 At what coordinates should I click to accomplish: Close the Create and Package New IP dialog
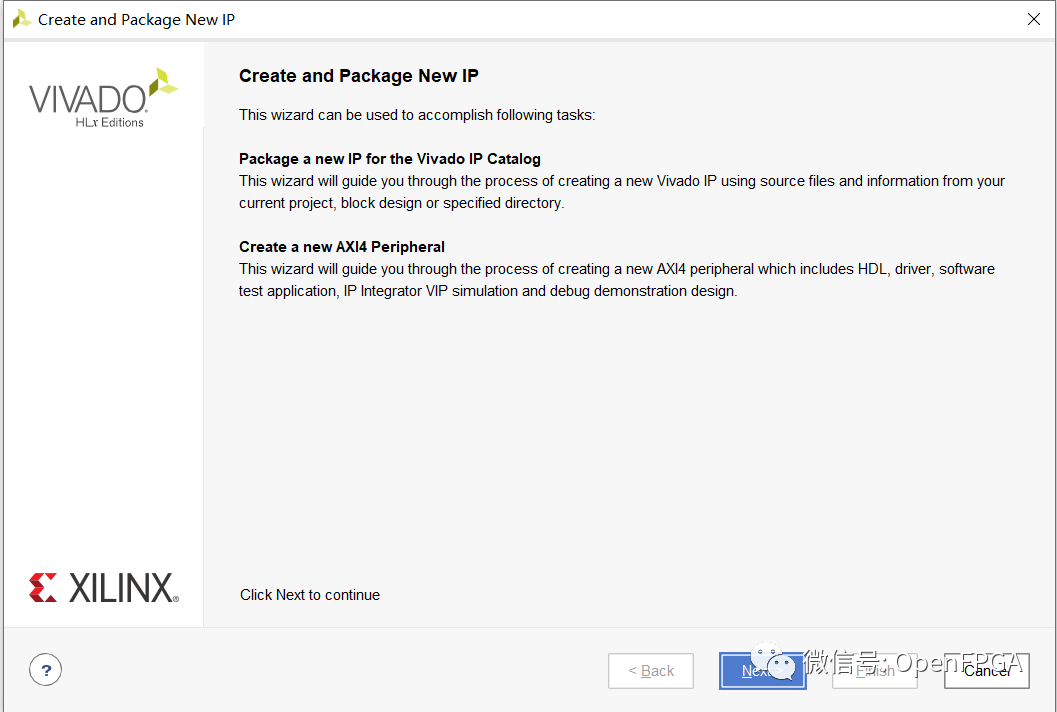click(x=1033, y=19)
